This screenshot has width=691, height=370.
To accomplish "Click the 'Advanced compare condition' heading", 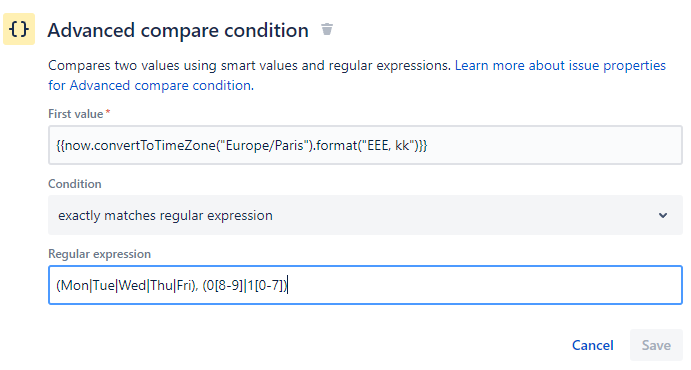I will click(x=178, y=30).
